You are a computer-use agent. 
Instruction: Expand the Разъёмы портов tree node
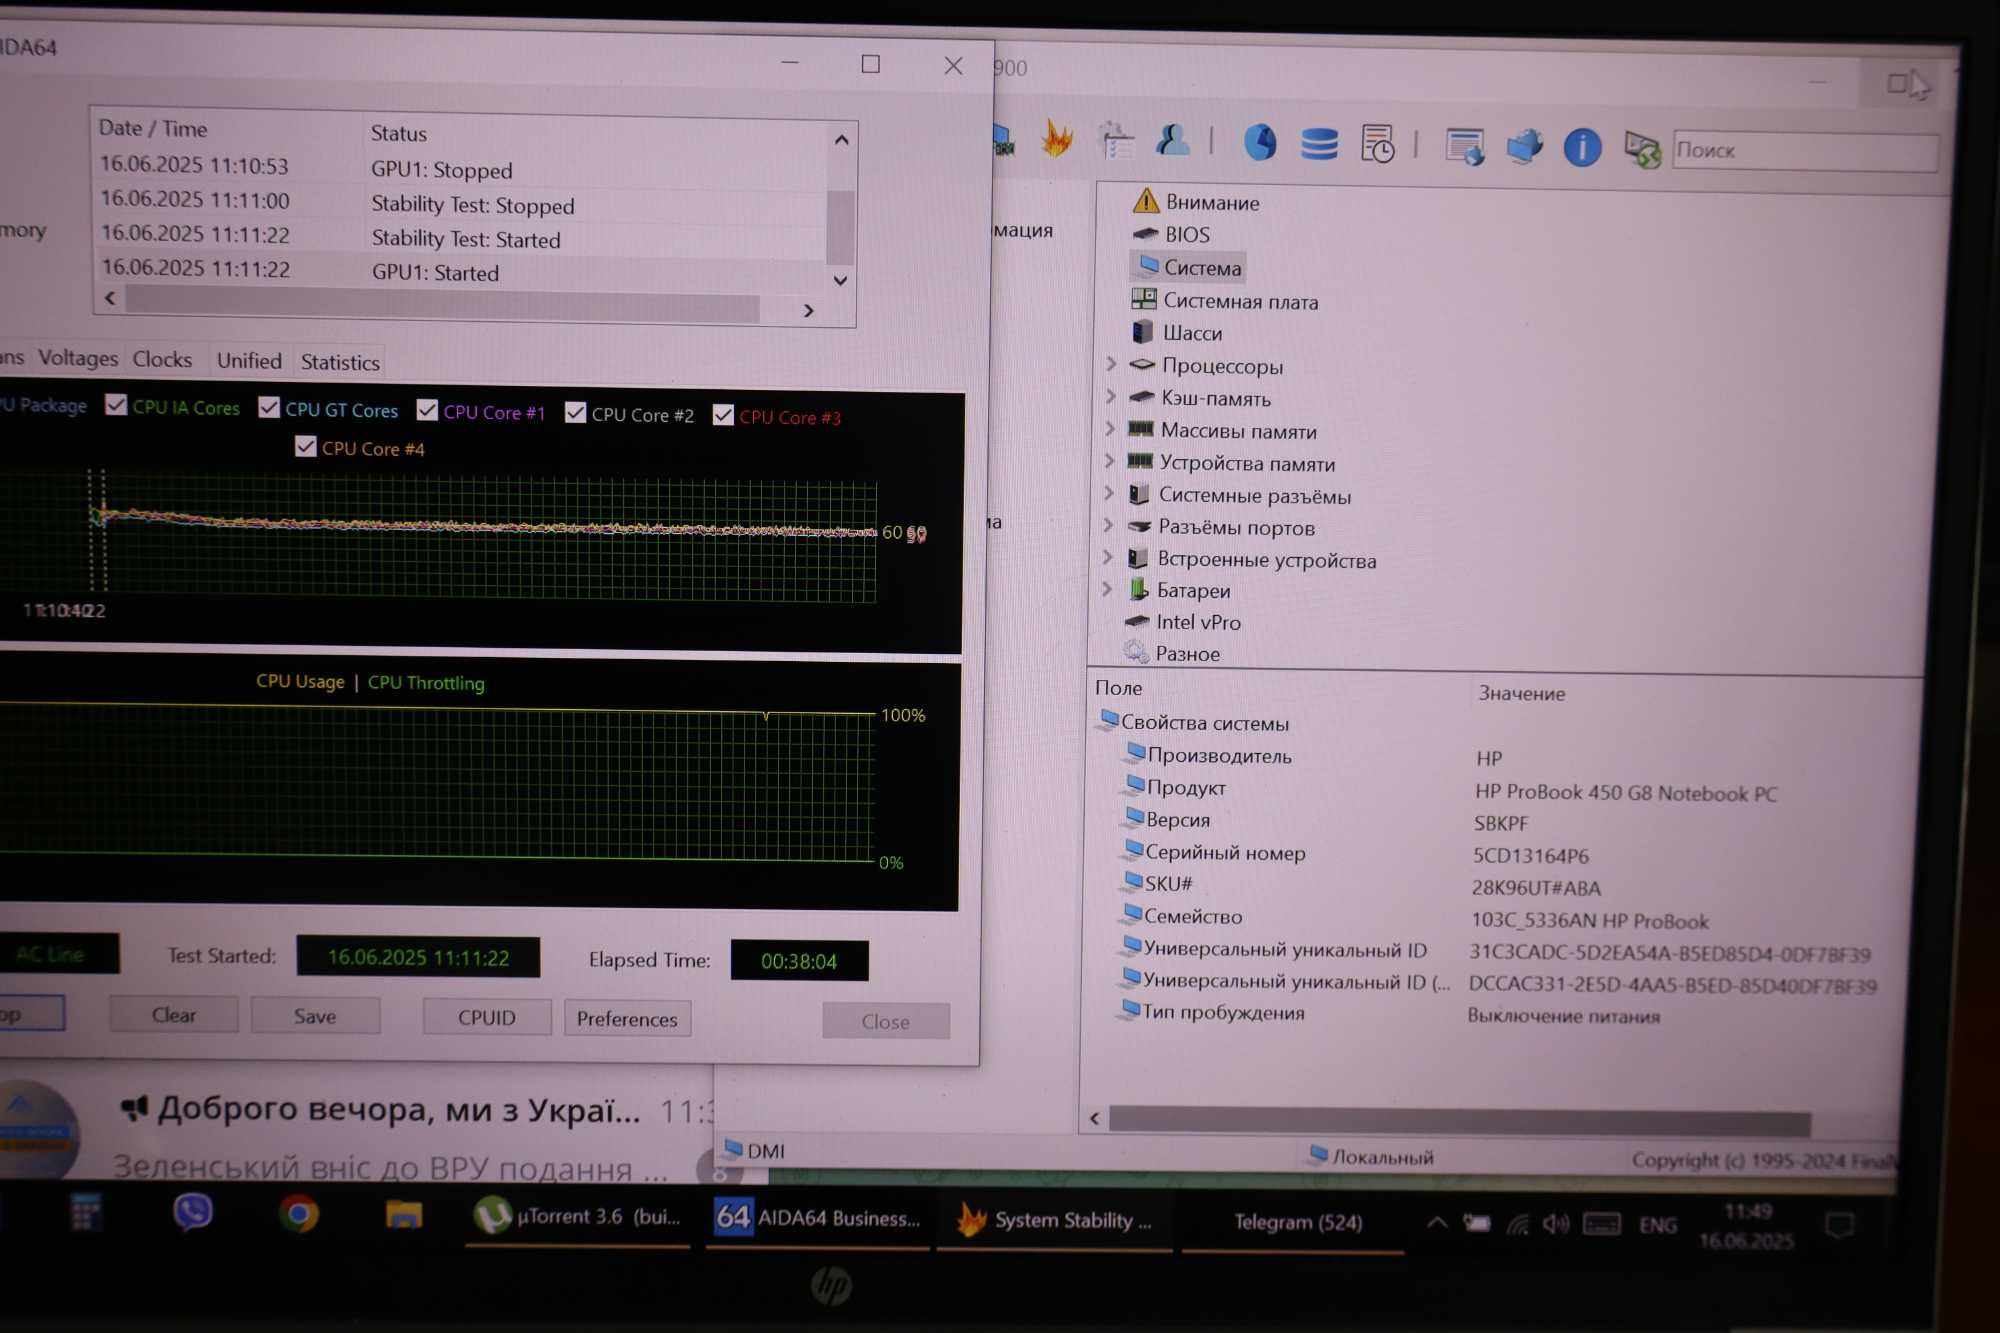[1107, 525]
